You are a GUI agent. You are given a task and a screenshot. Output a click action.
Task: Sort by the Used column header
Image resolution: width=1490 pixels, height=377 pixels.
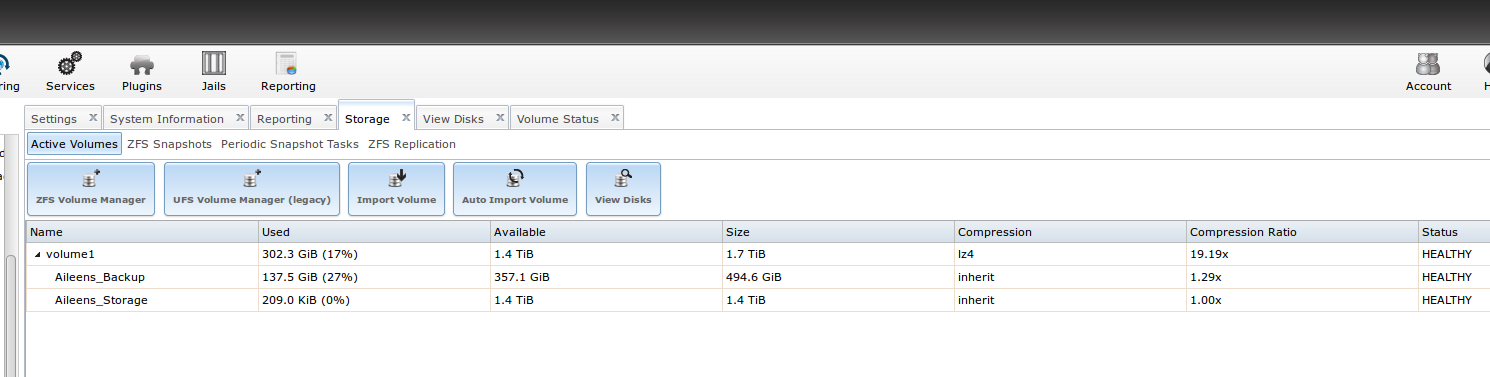pos(374,232)
